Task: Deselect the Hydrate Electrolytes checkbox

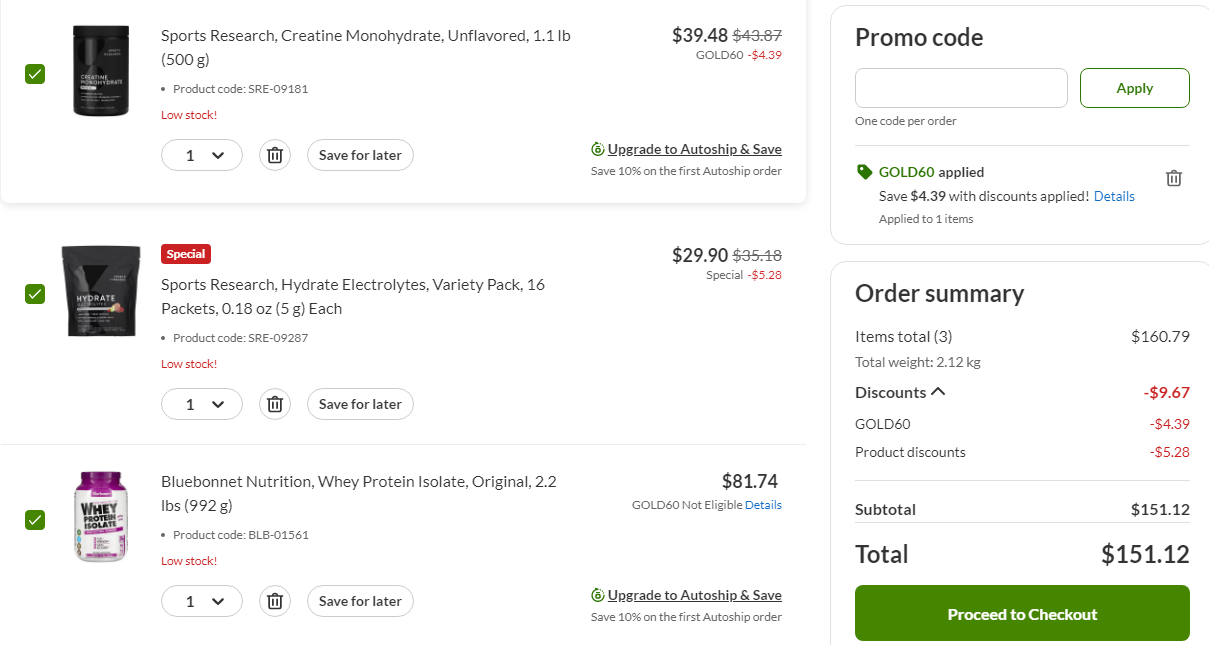Action: click(x=35, y=294)
